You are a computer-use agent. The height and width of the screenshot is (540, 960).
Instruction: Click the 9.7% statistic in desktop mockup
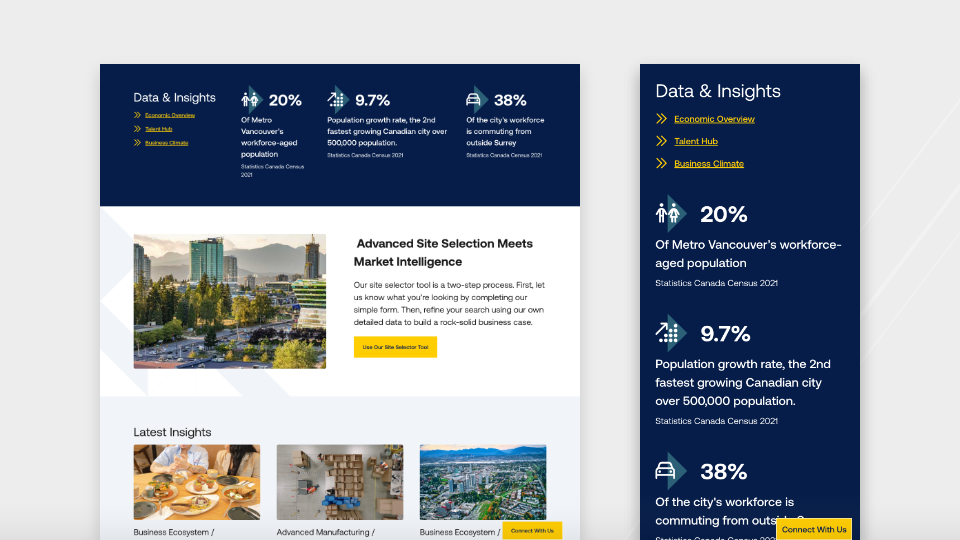[372, 100]
